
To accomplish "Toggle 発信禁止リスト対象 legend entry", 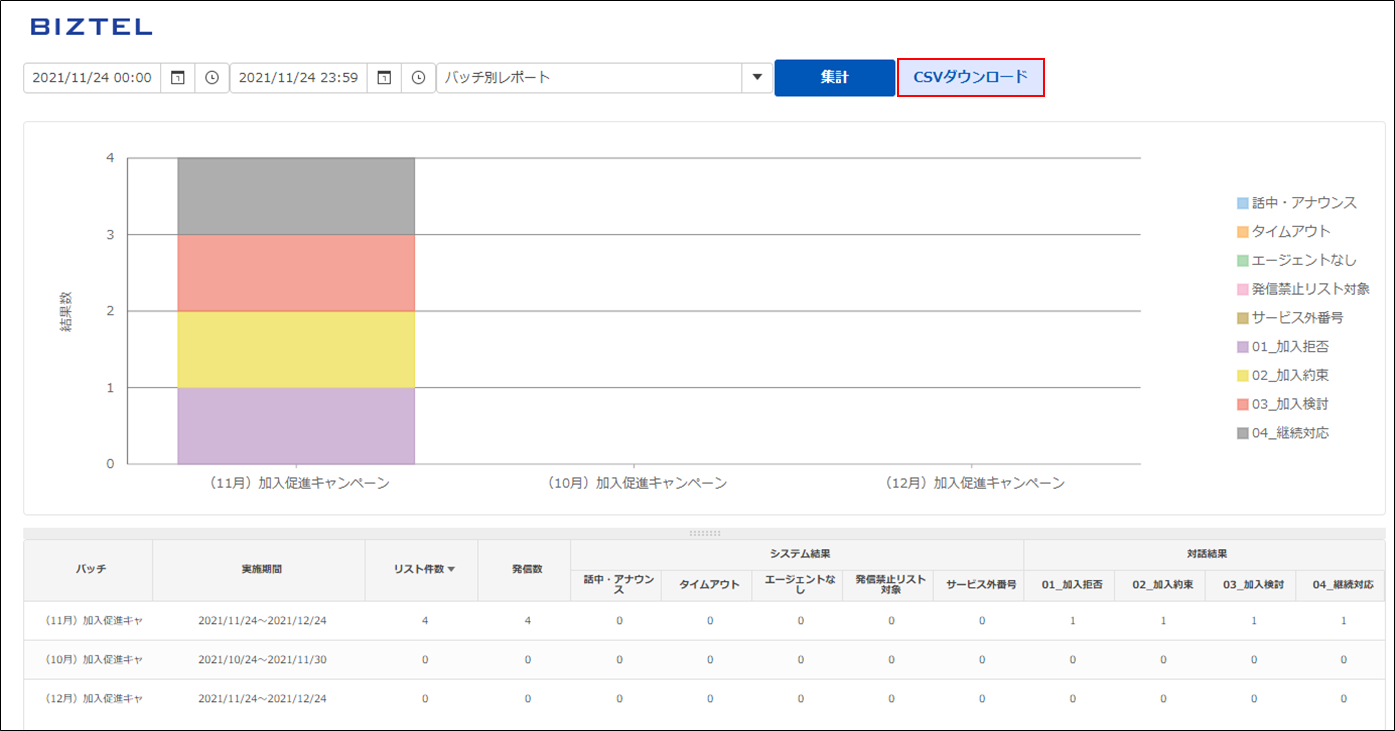I will click(1303, 289).
